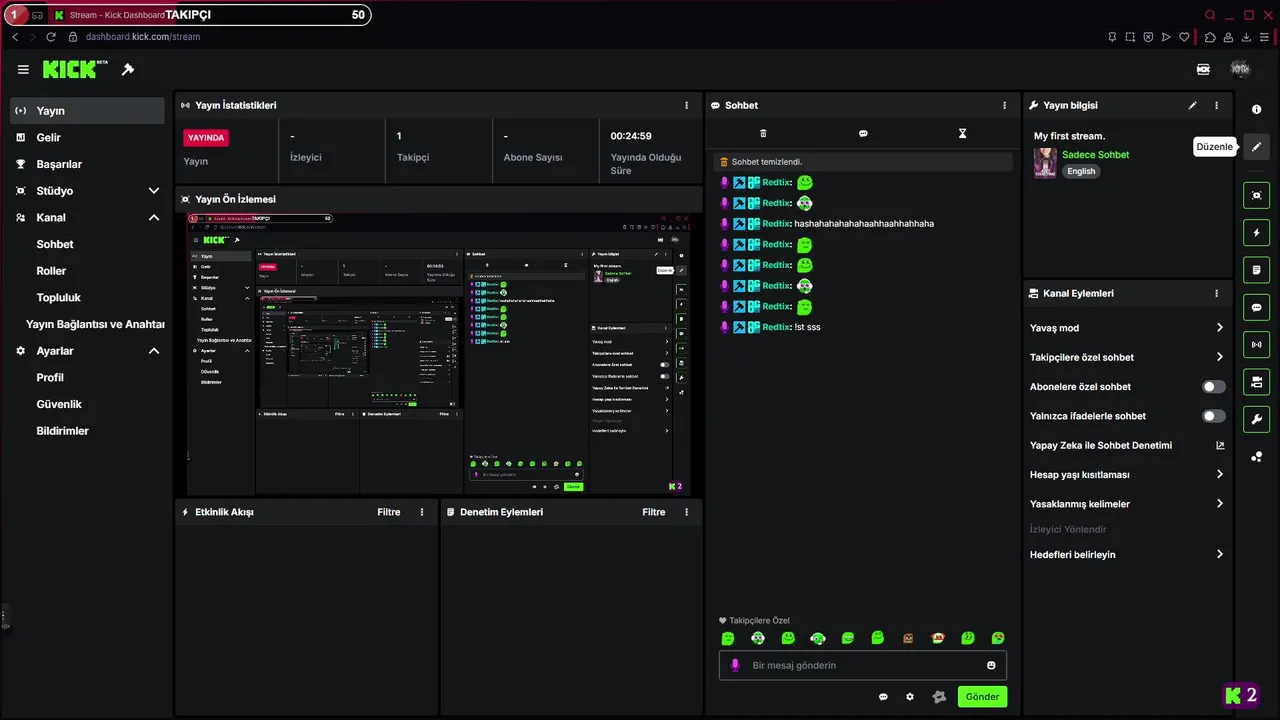Click the MOD icon beside the avatar
1280x720 pixels.
click(1203, 69)
